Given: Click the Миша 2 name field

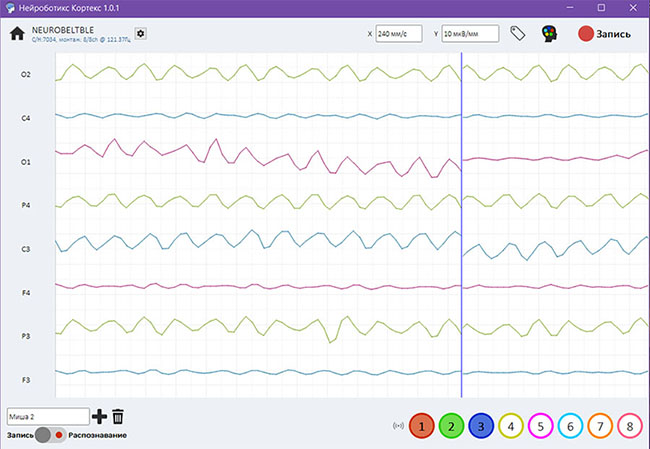Looking at the screenshot, I should (47, 416).
